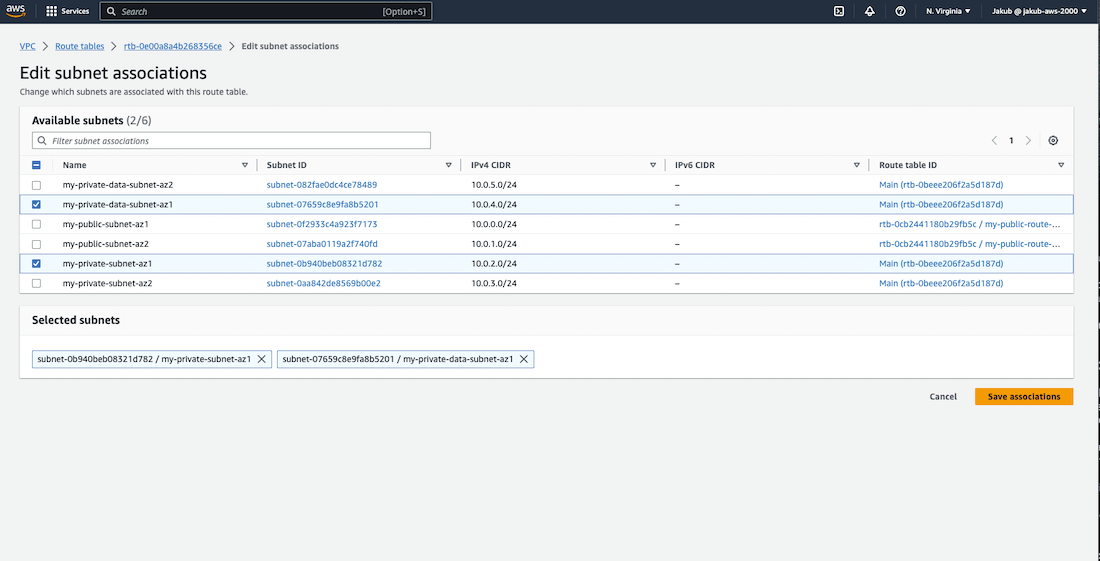Check the my-private-data-subnet-az2 checkbox
Screen dimensions: 1100x561
pos(37,185)
